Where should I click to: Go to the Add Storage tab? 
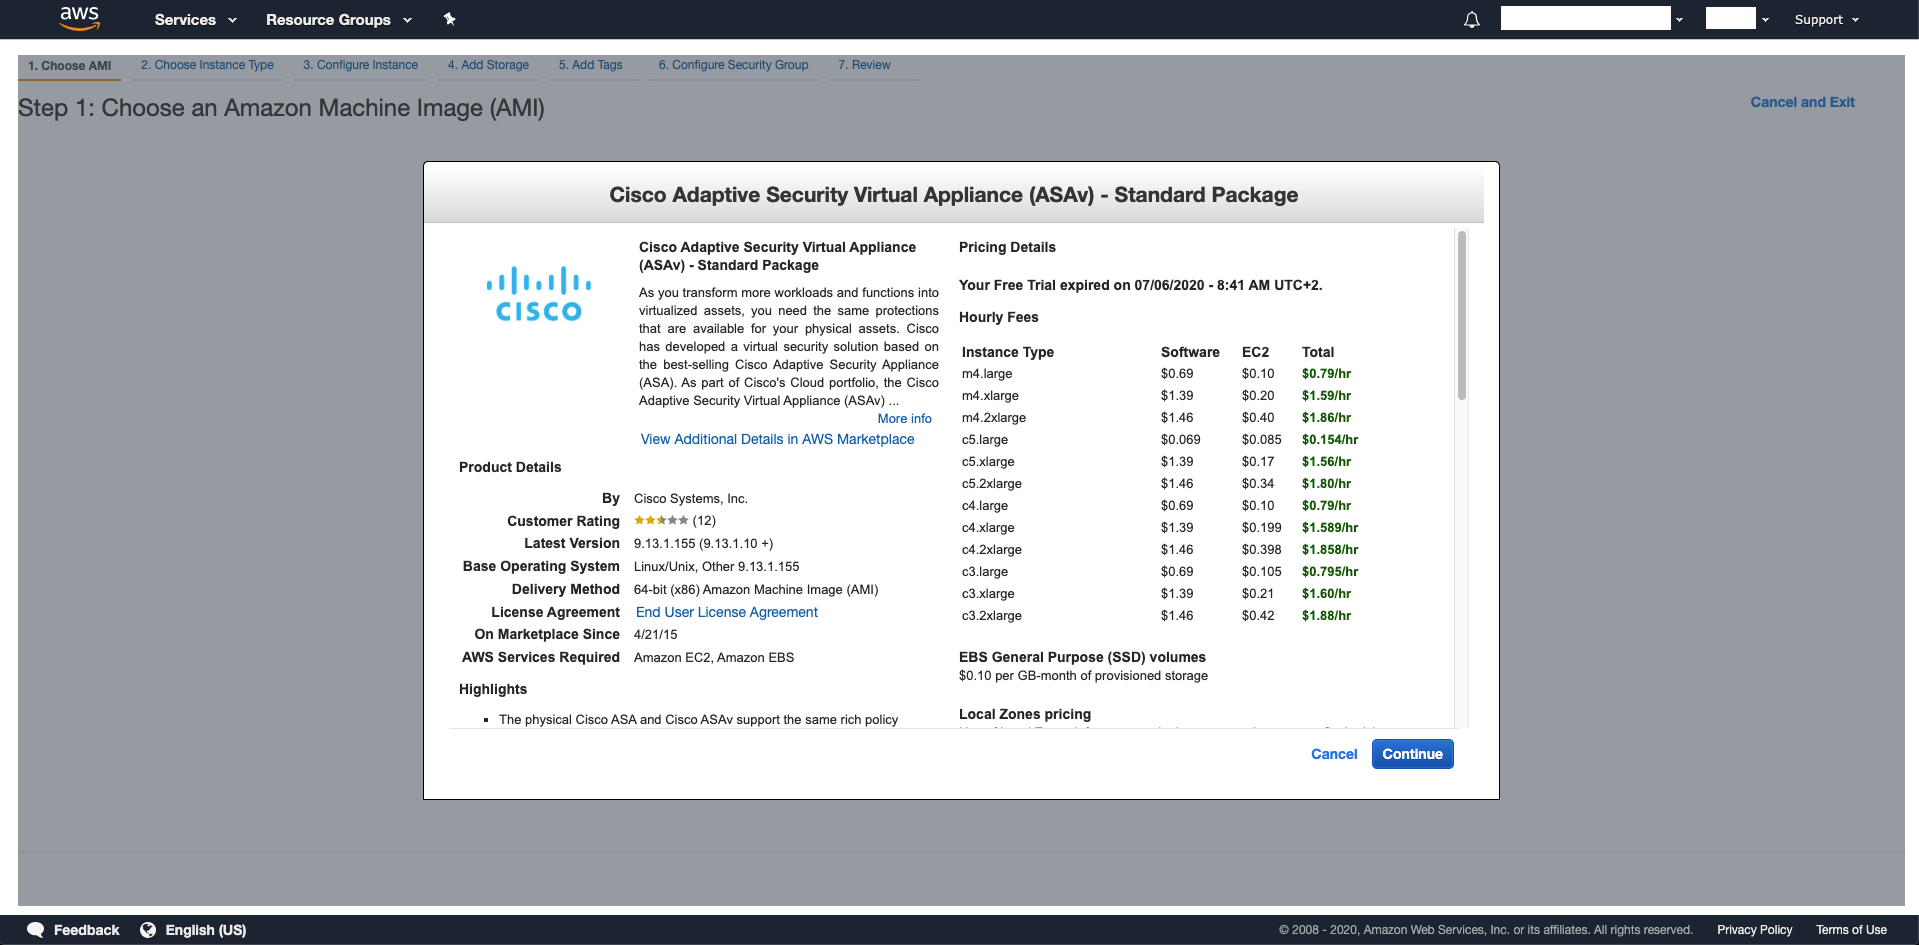click(x=488, y=65)
